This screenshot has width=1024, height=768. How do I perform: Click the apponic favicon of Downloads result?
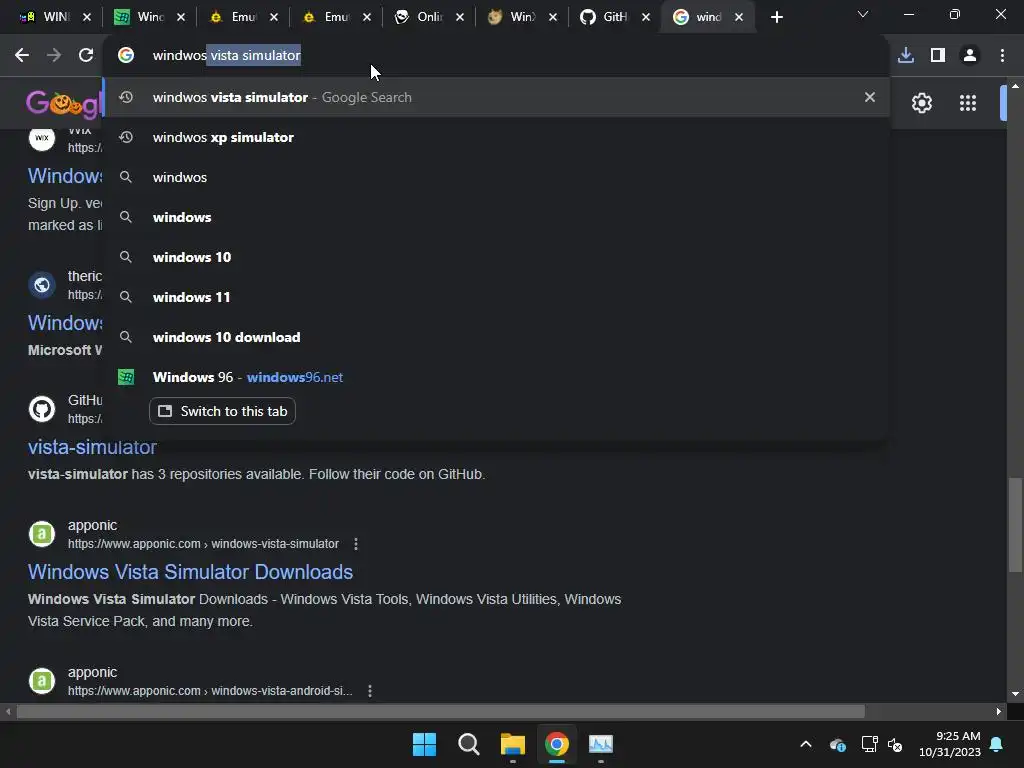click(42, 534)
